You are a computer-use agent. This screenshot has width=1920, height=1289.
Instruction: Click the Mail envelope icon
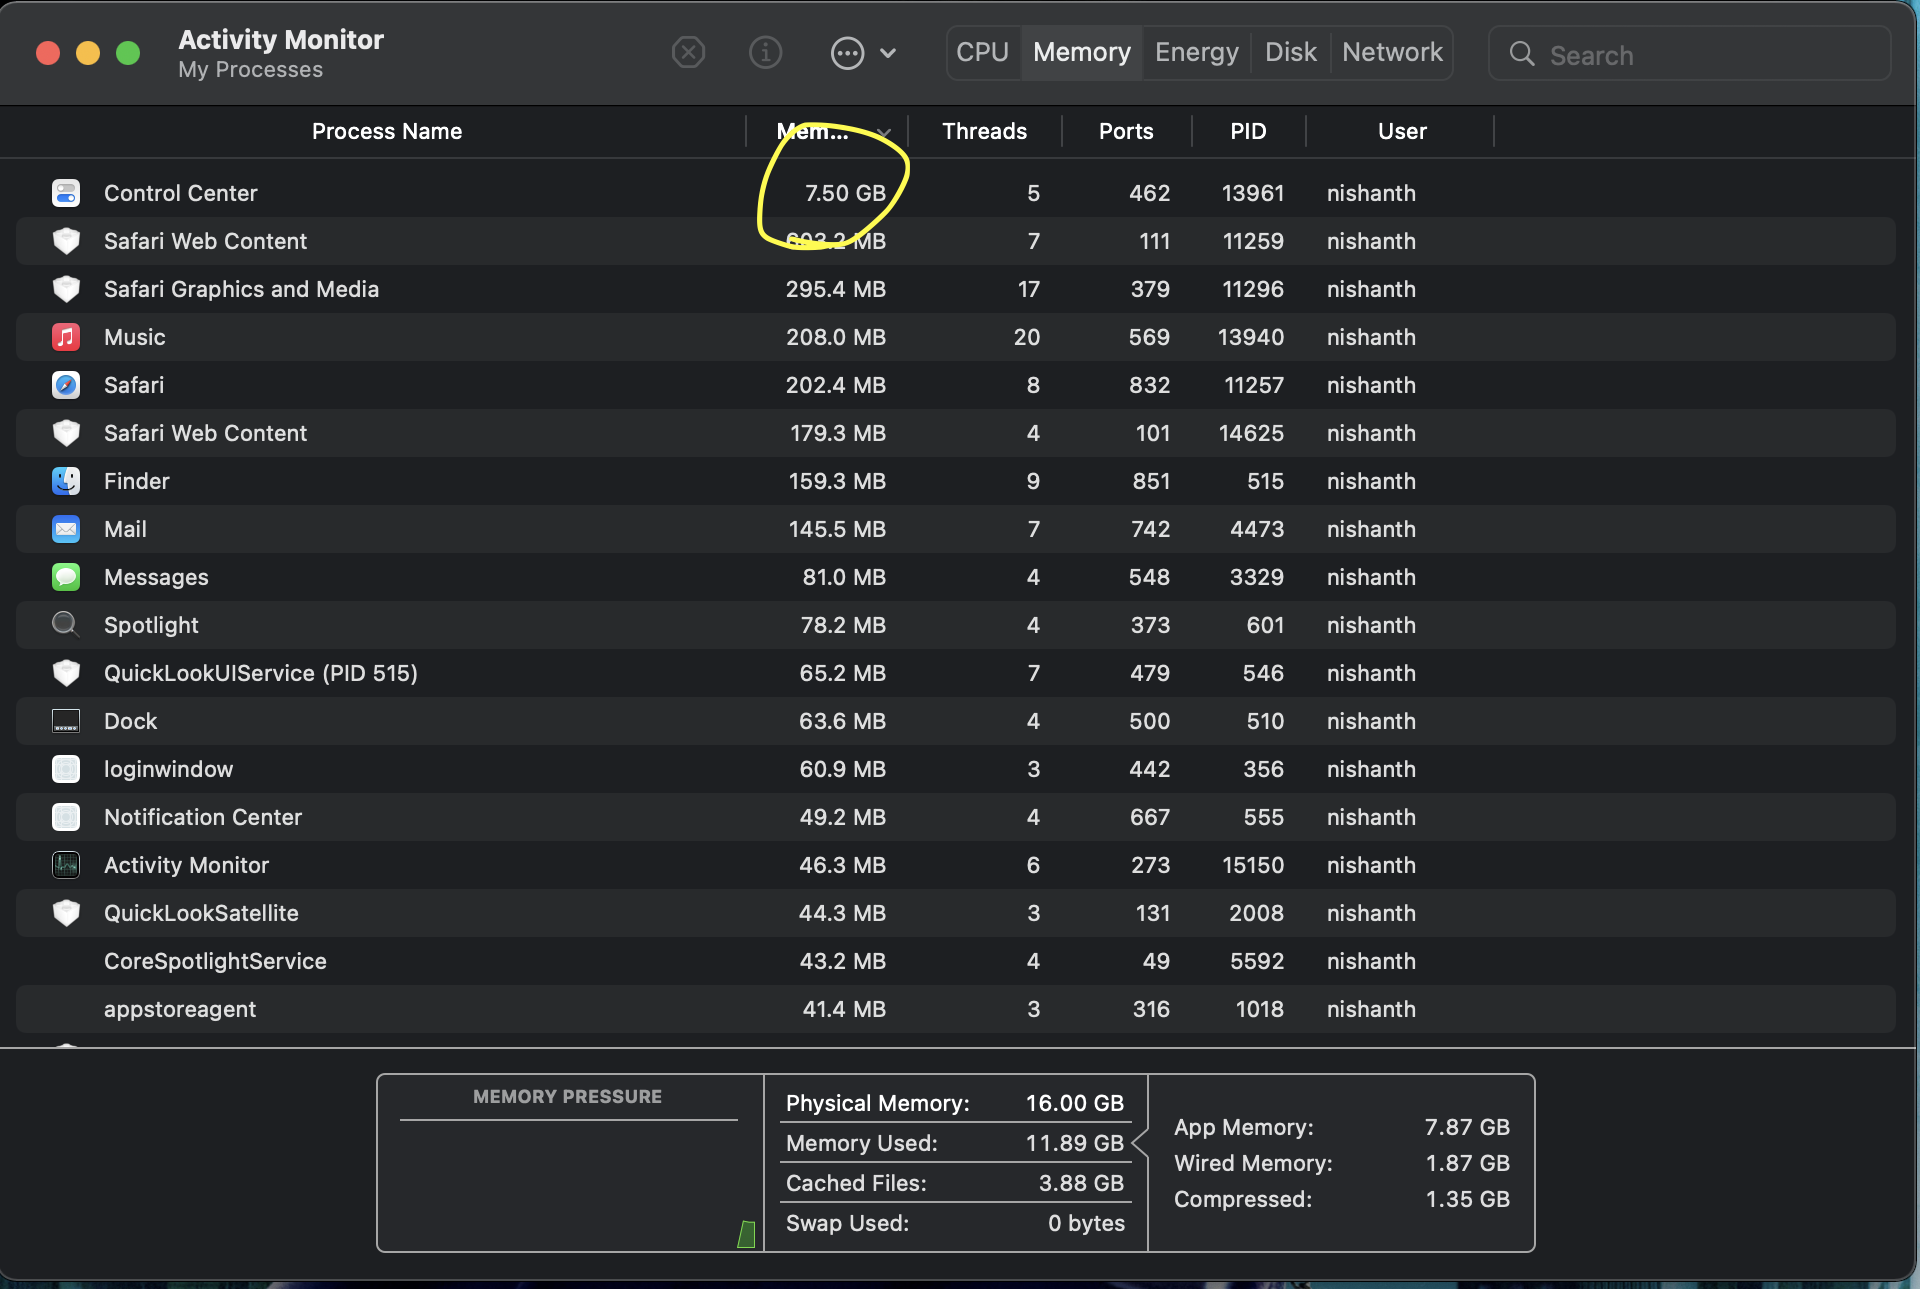pos(66,529)
